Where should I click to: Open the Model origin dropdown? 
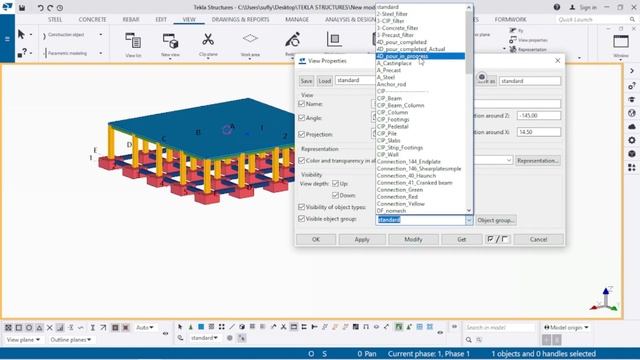pos(567,327)
